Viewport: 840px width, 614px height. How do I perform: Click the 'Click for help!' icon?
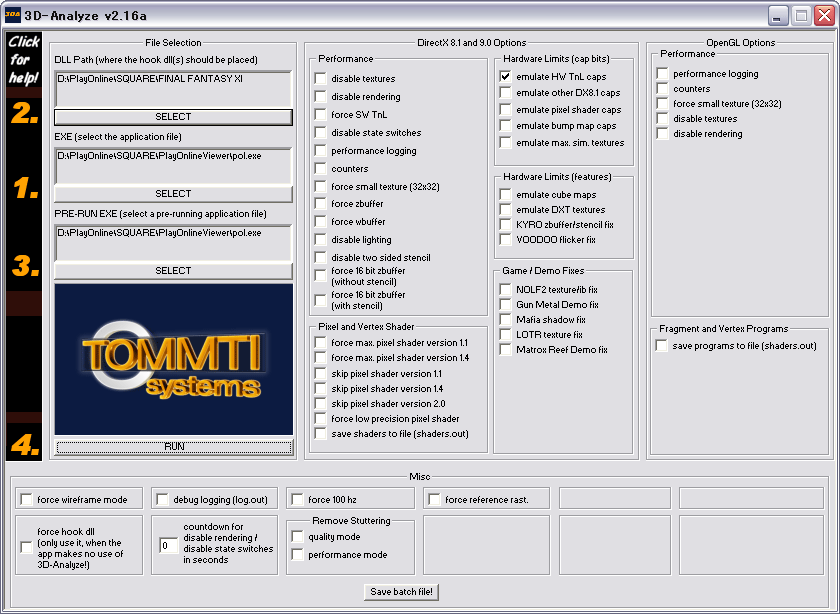[x=23, y=61]
